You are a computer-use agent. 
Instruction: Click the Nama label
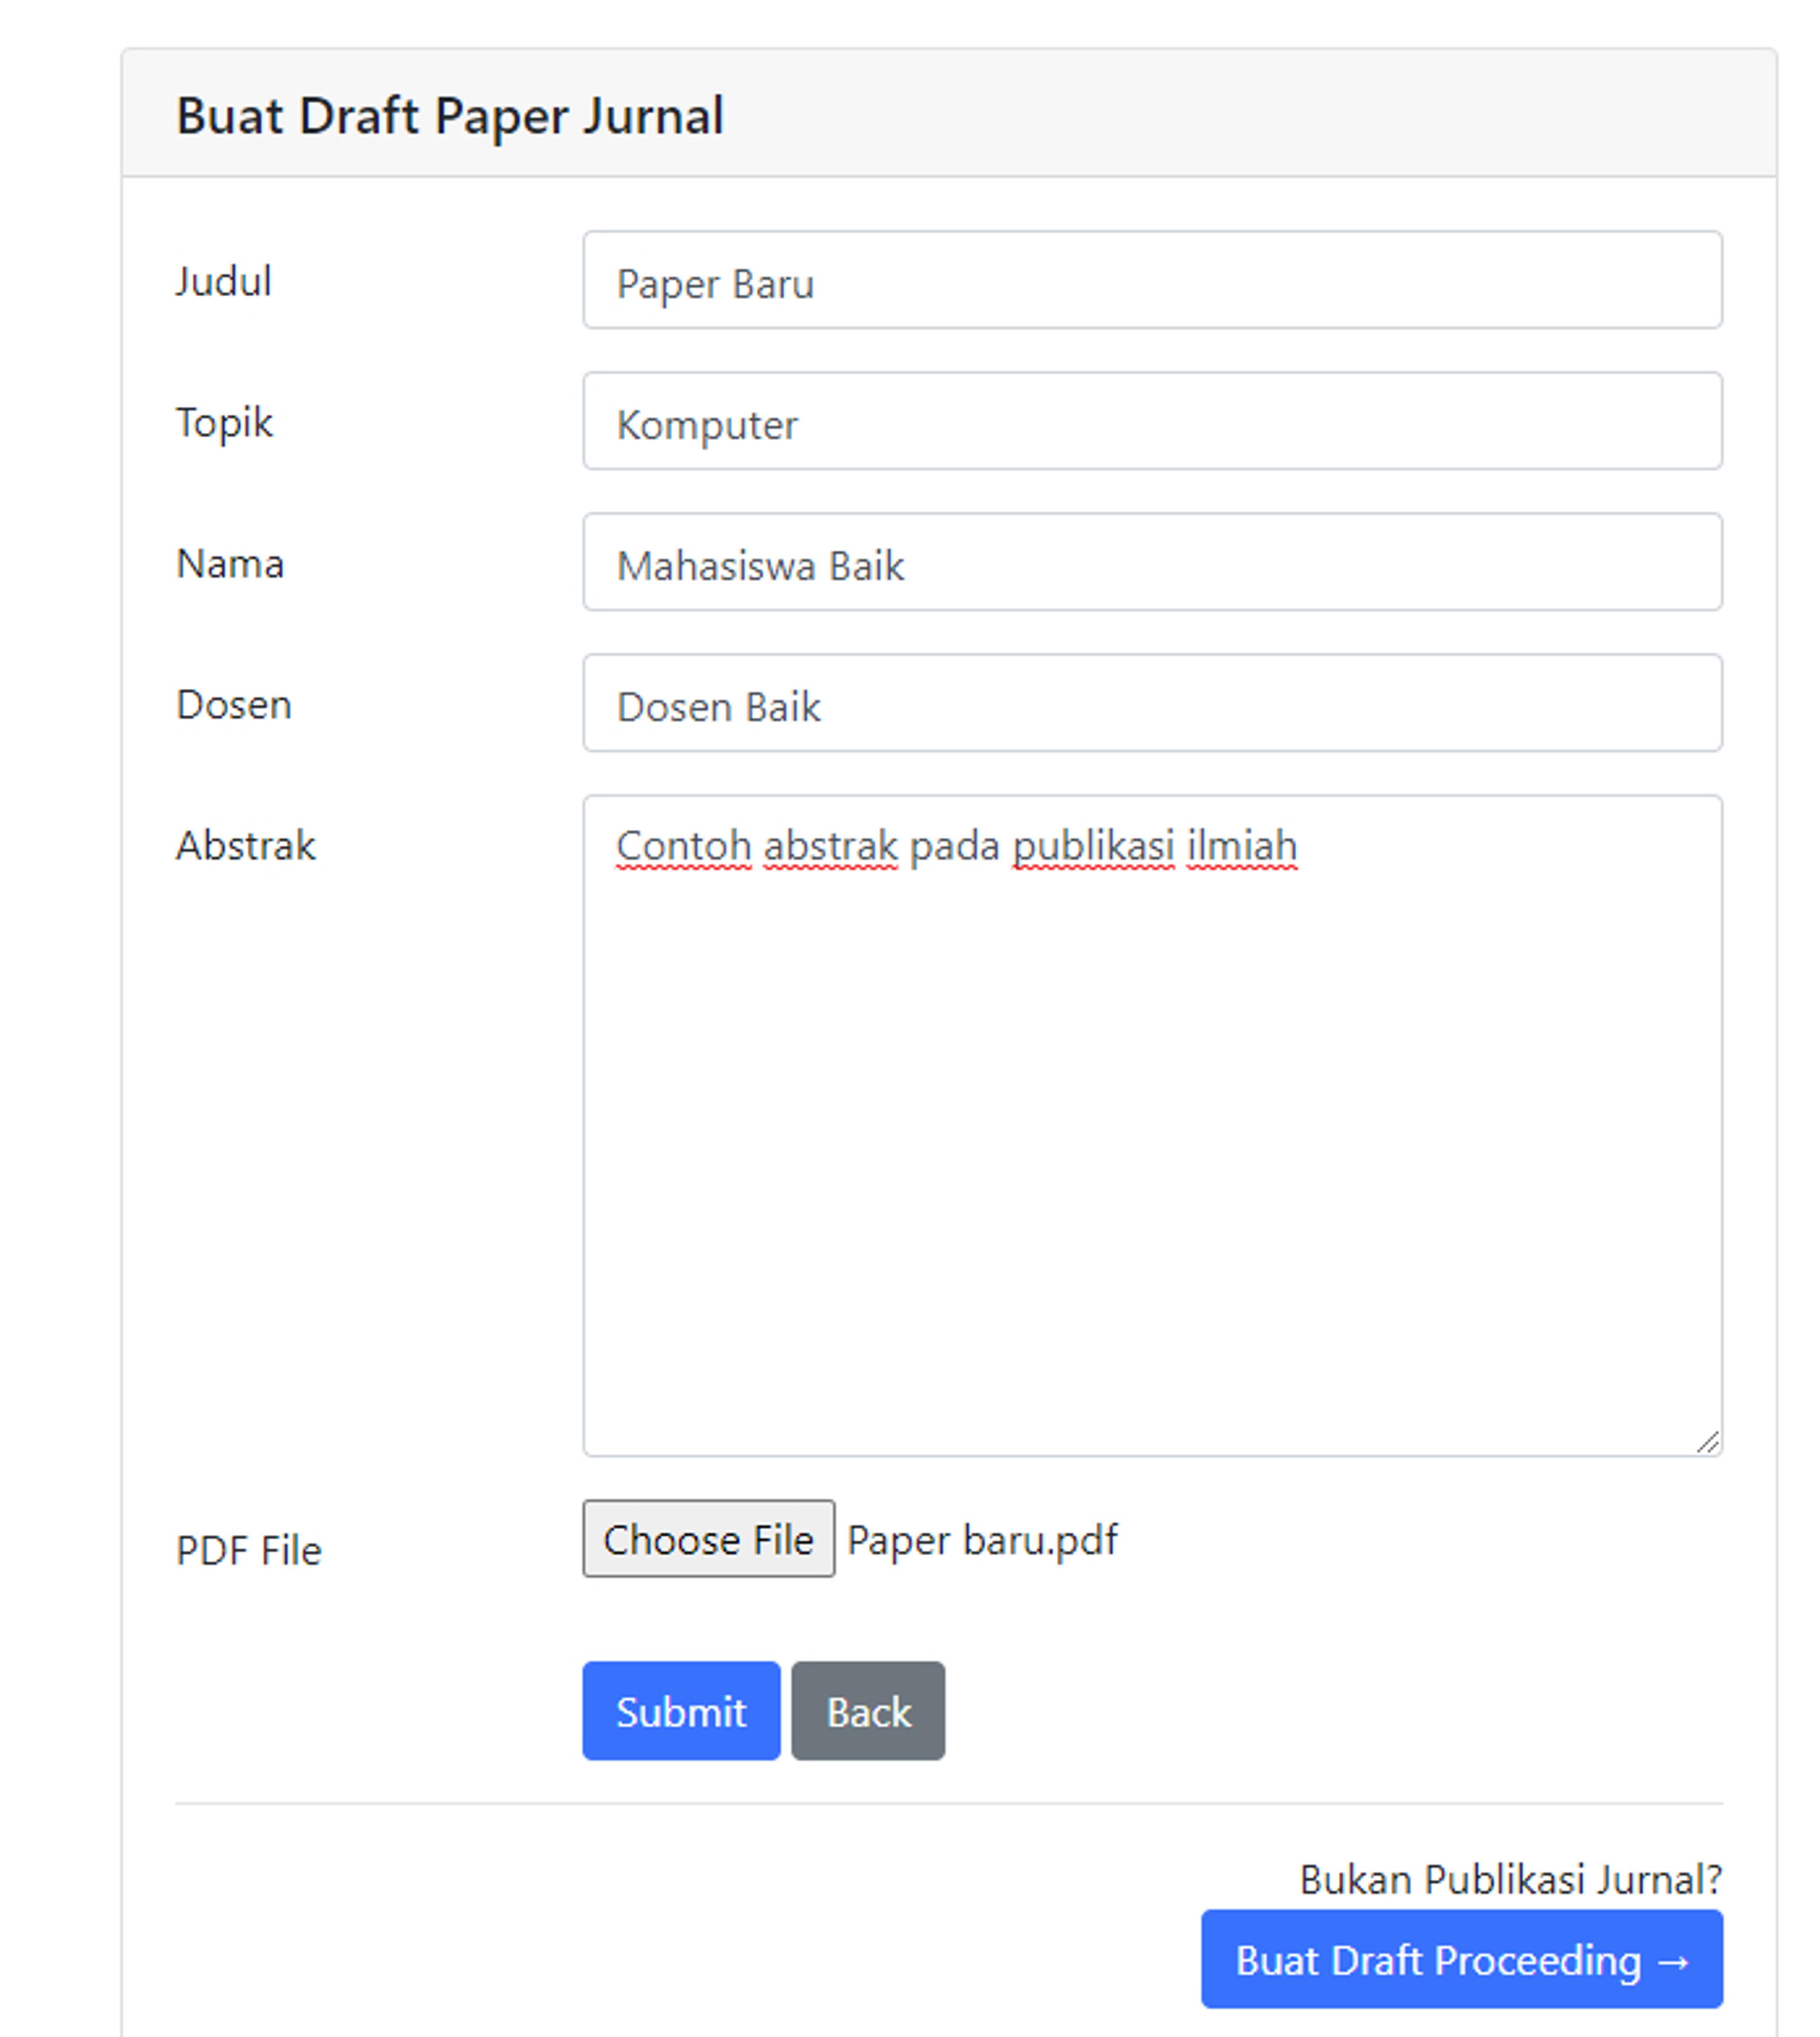coord(230,563)
